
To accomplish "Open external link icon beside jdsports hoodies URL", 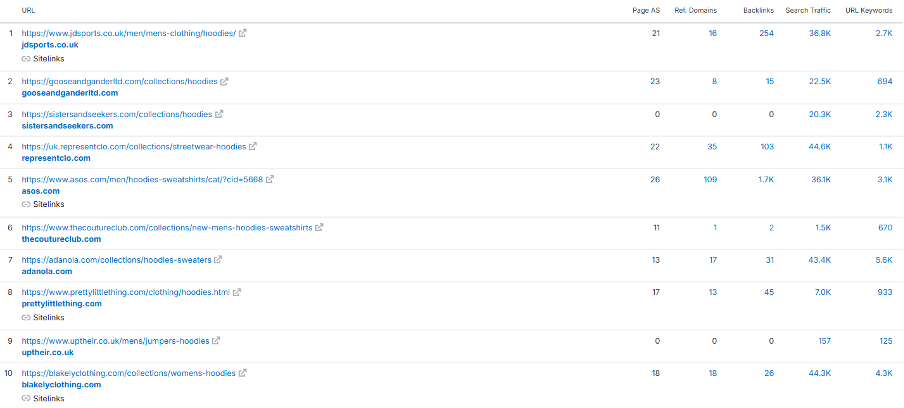I will coord(243,33).
